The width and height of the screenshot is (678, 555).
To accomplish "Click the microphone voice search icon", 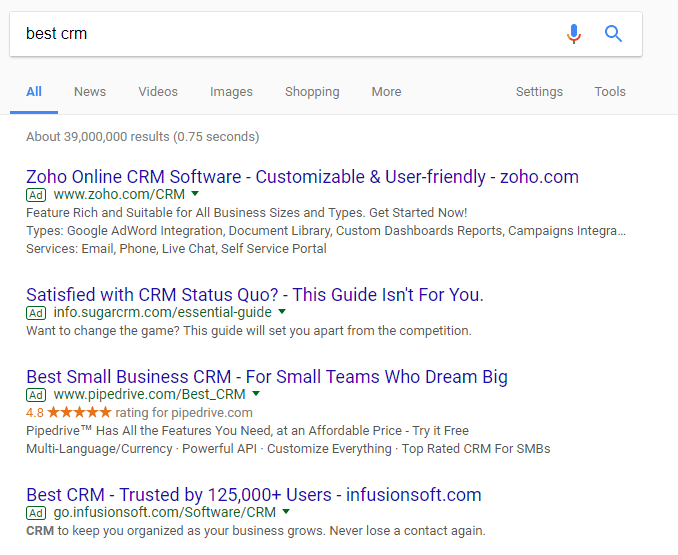I will 573,34.
